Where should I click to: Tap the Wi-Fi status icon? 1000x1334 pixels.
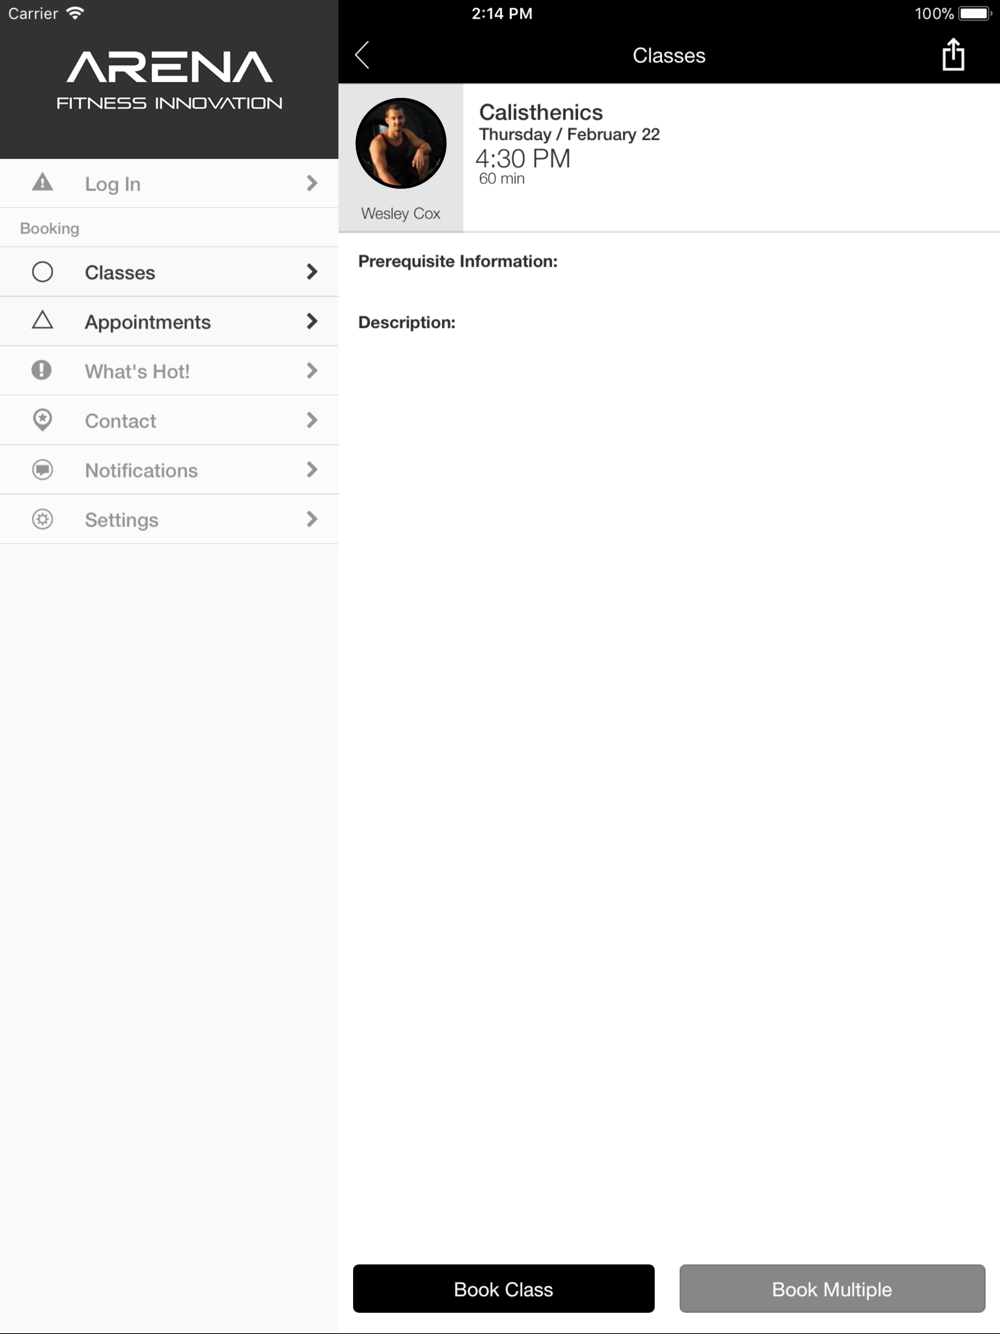click(x=75, y=13)
